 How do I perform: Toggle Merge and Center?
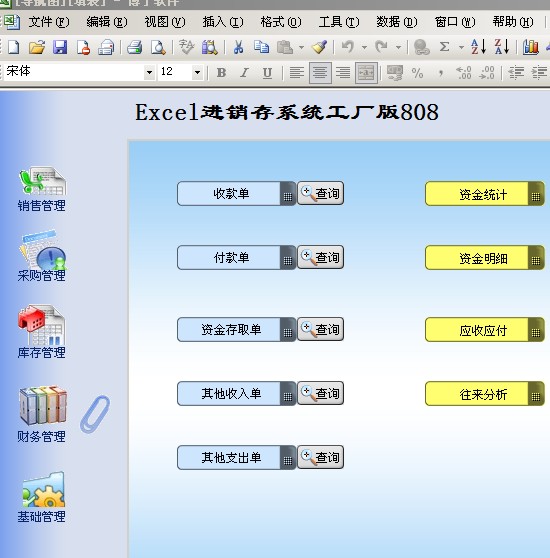tap(366, 73)
